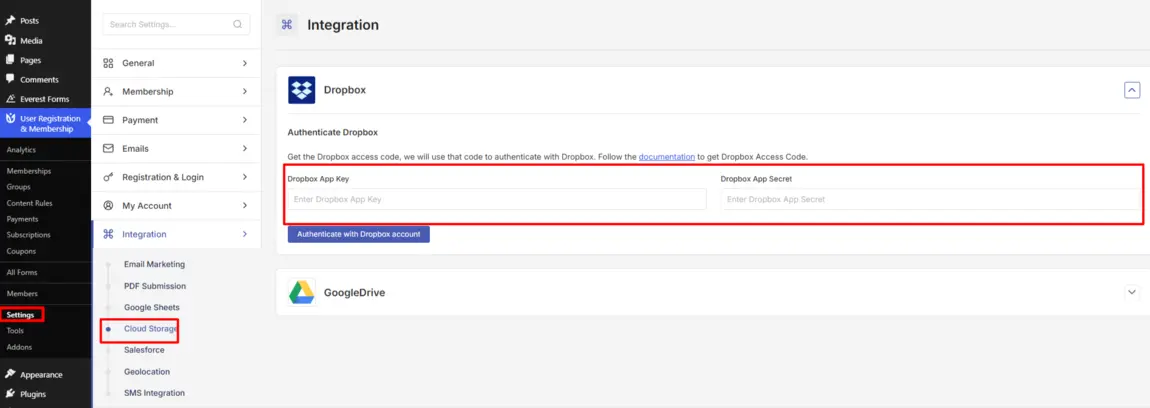The height and width of the screenshot is (408, 1150).
Task: Expand Membership settings chevron
Action: click(x=245, y=92)
